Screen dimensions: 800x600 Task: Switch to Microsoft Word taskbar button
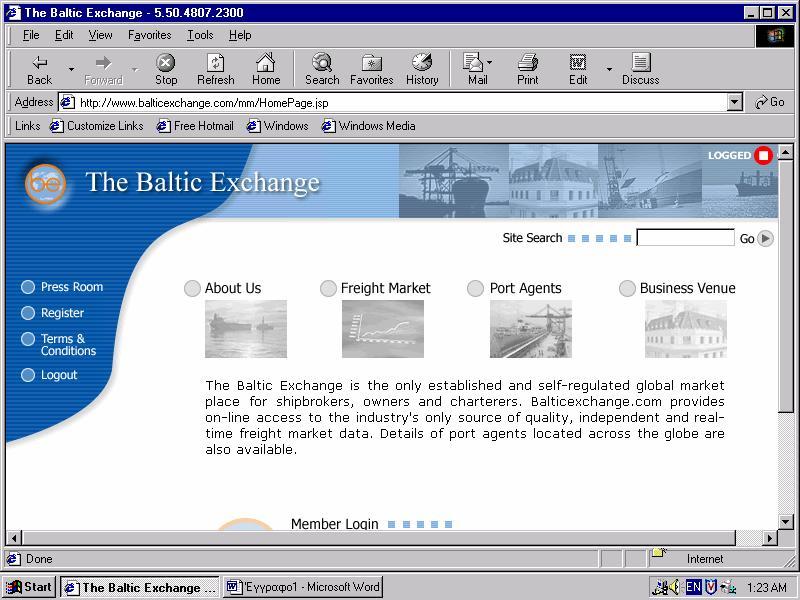303,587
